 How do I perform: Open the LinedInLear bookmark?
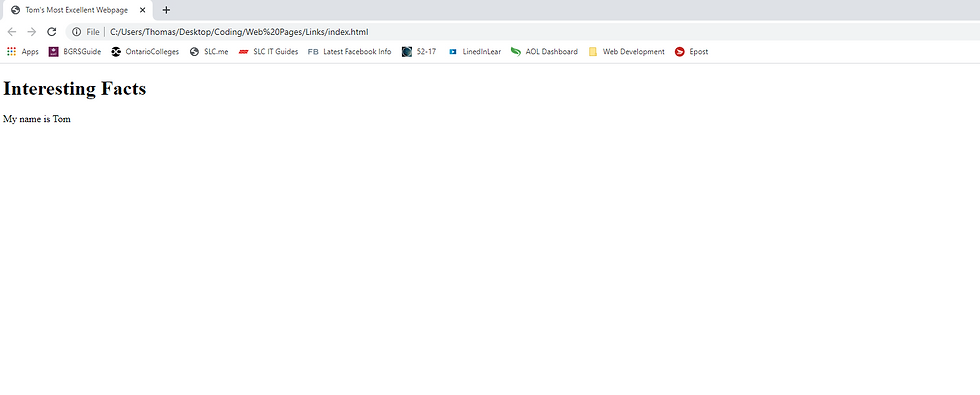(x=475, y=52)
